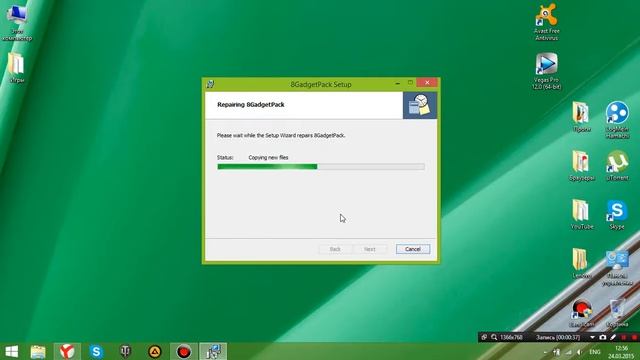The height and width of the screenshot is (360, 640).
Task: Pause recording with the red pause button
Action: pos(623,338)
